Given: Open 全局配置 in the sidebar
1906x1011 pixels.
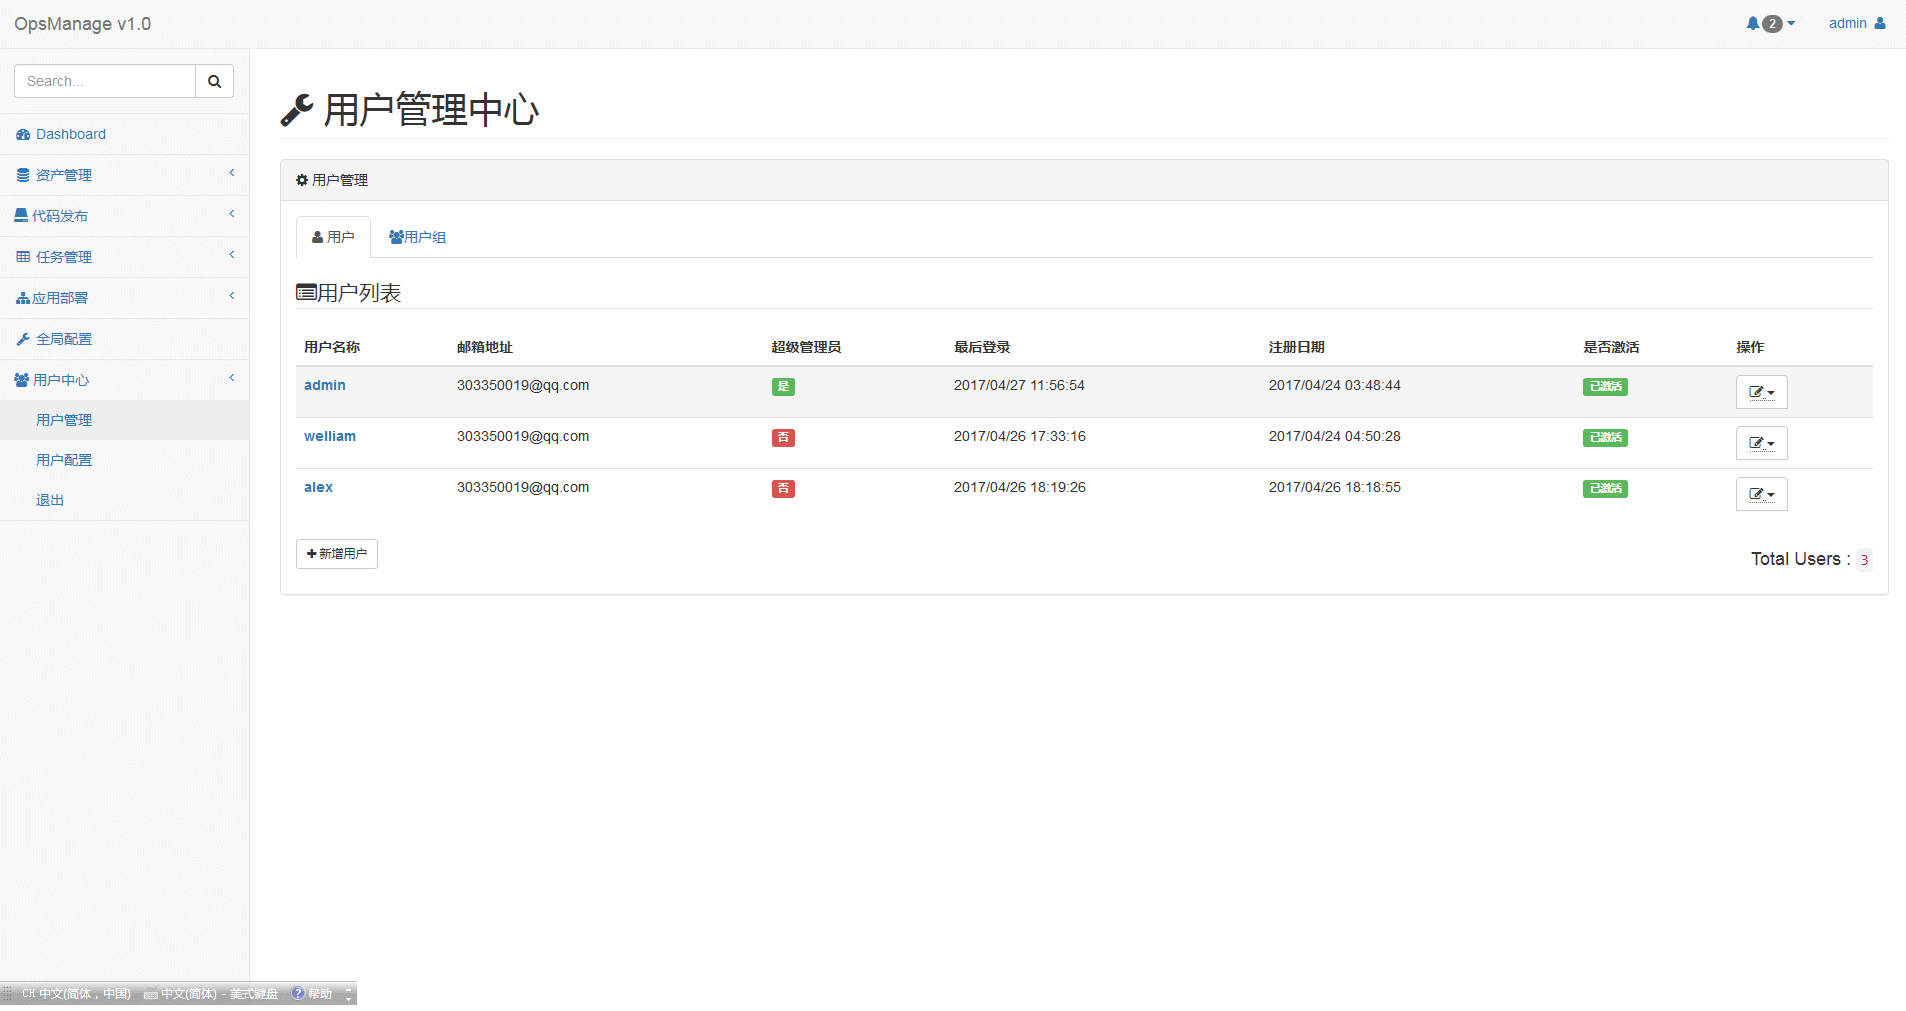Looking at the screenshot, I should (x=124, y=339).
